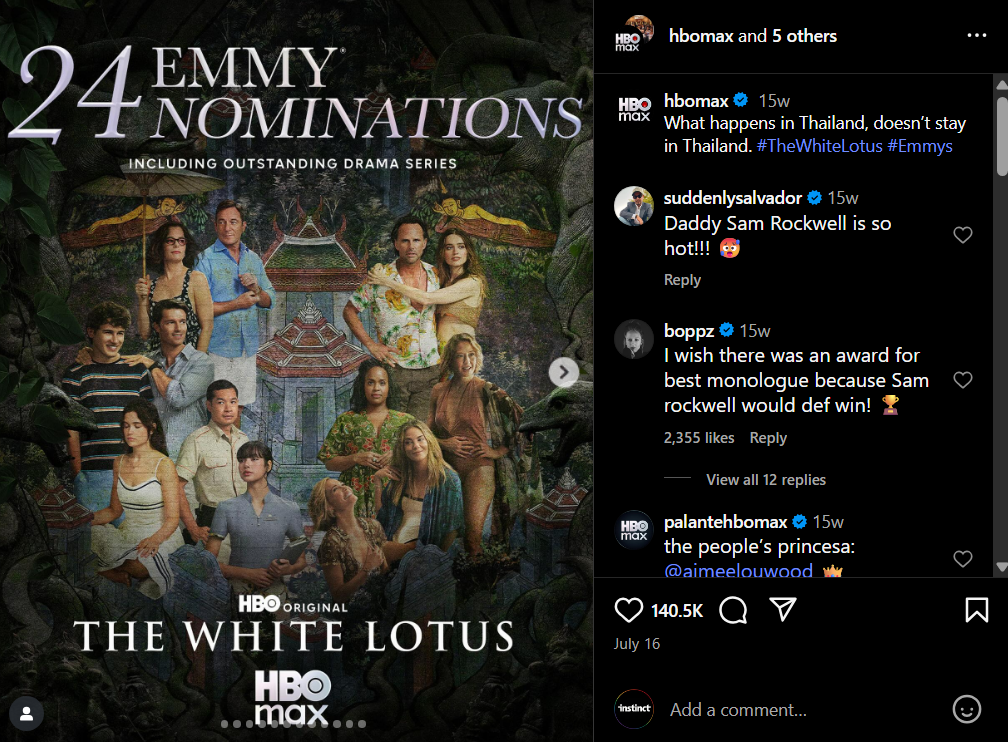Open @aimeelouwood profile mention

[x=738, y=570]
